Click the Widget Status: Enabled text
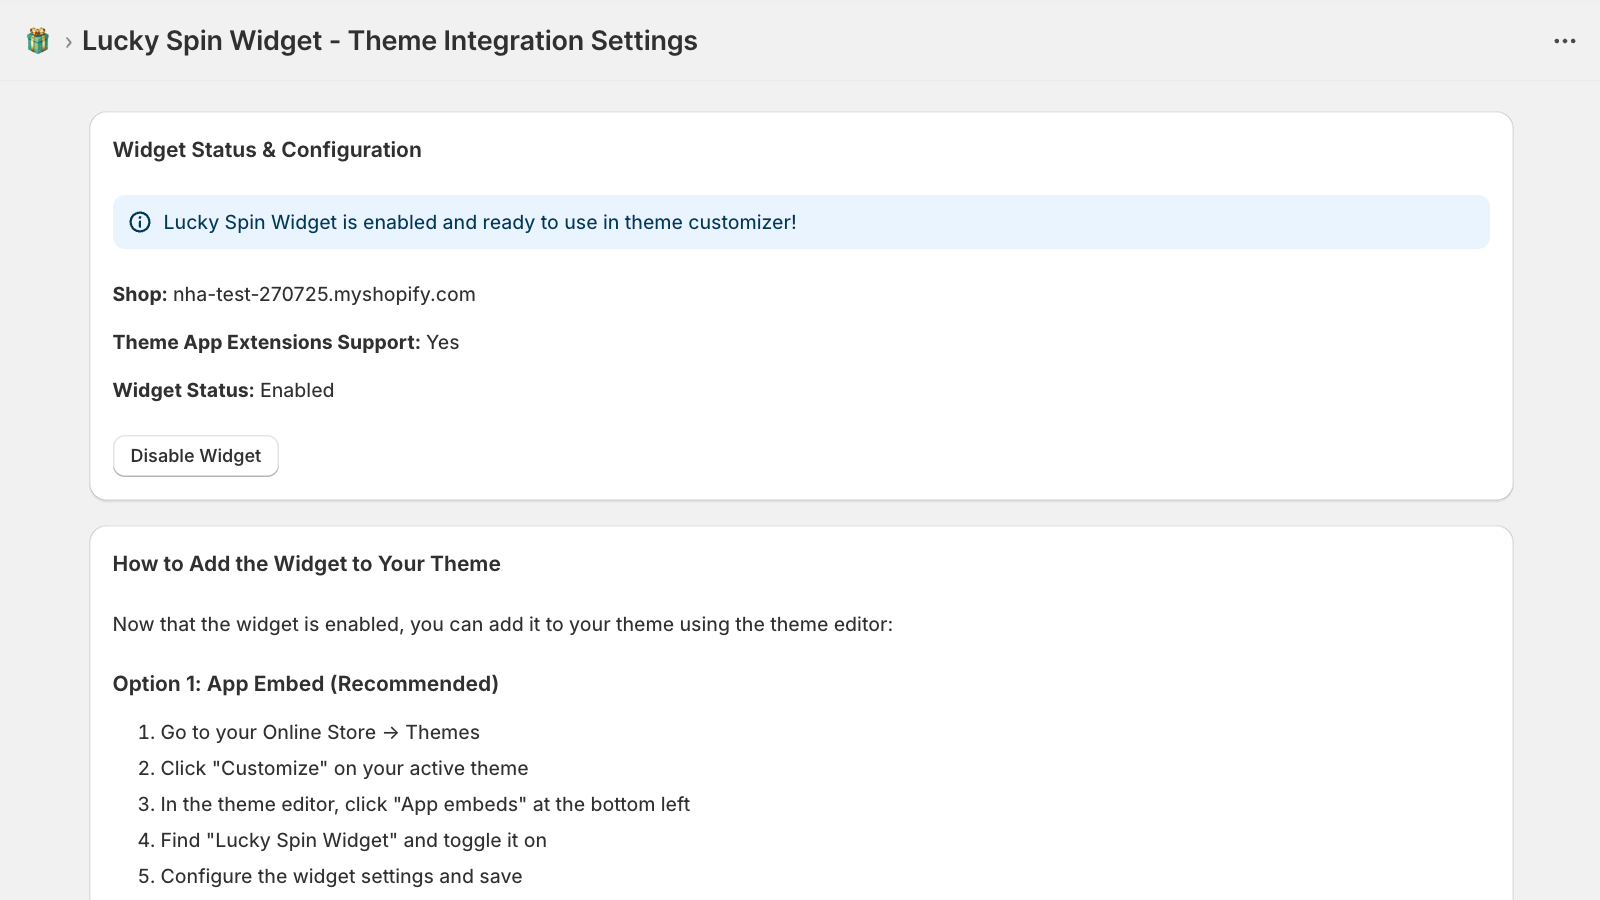Screen dimensions: 1600x900 (223, 390)
